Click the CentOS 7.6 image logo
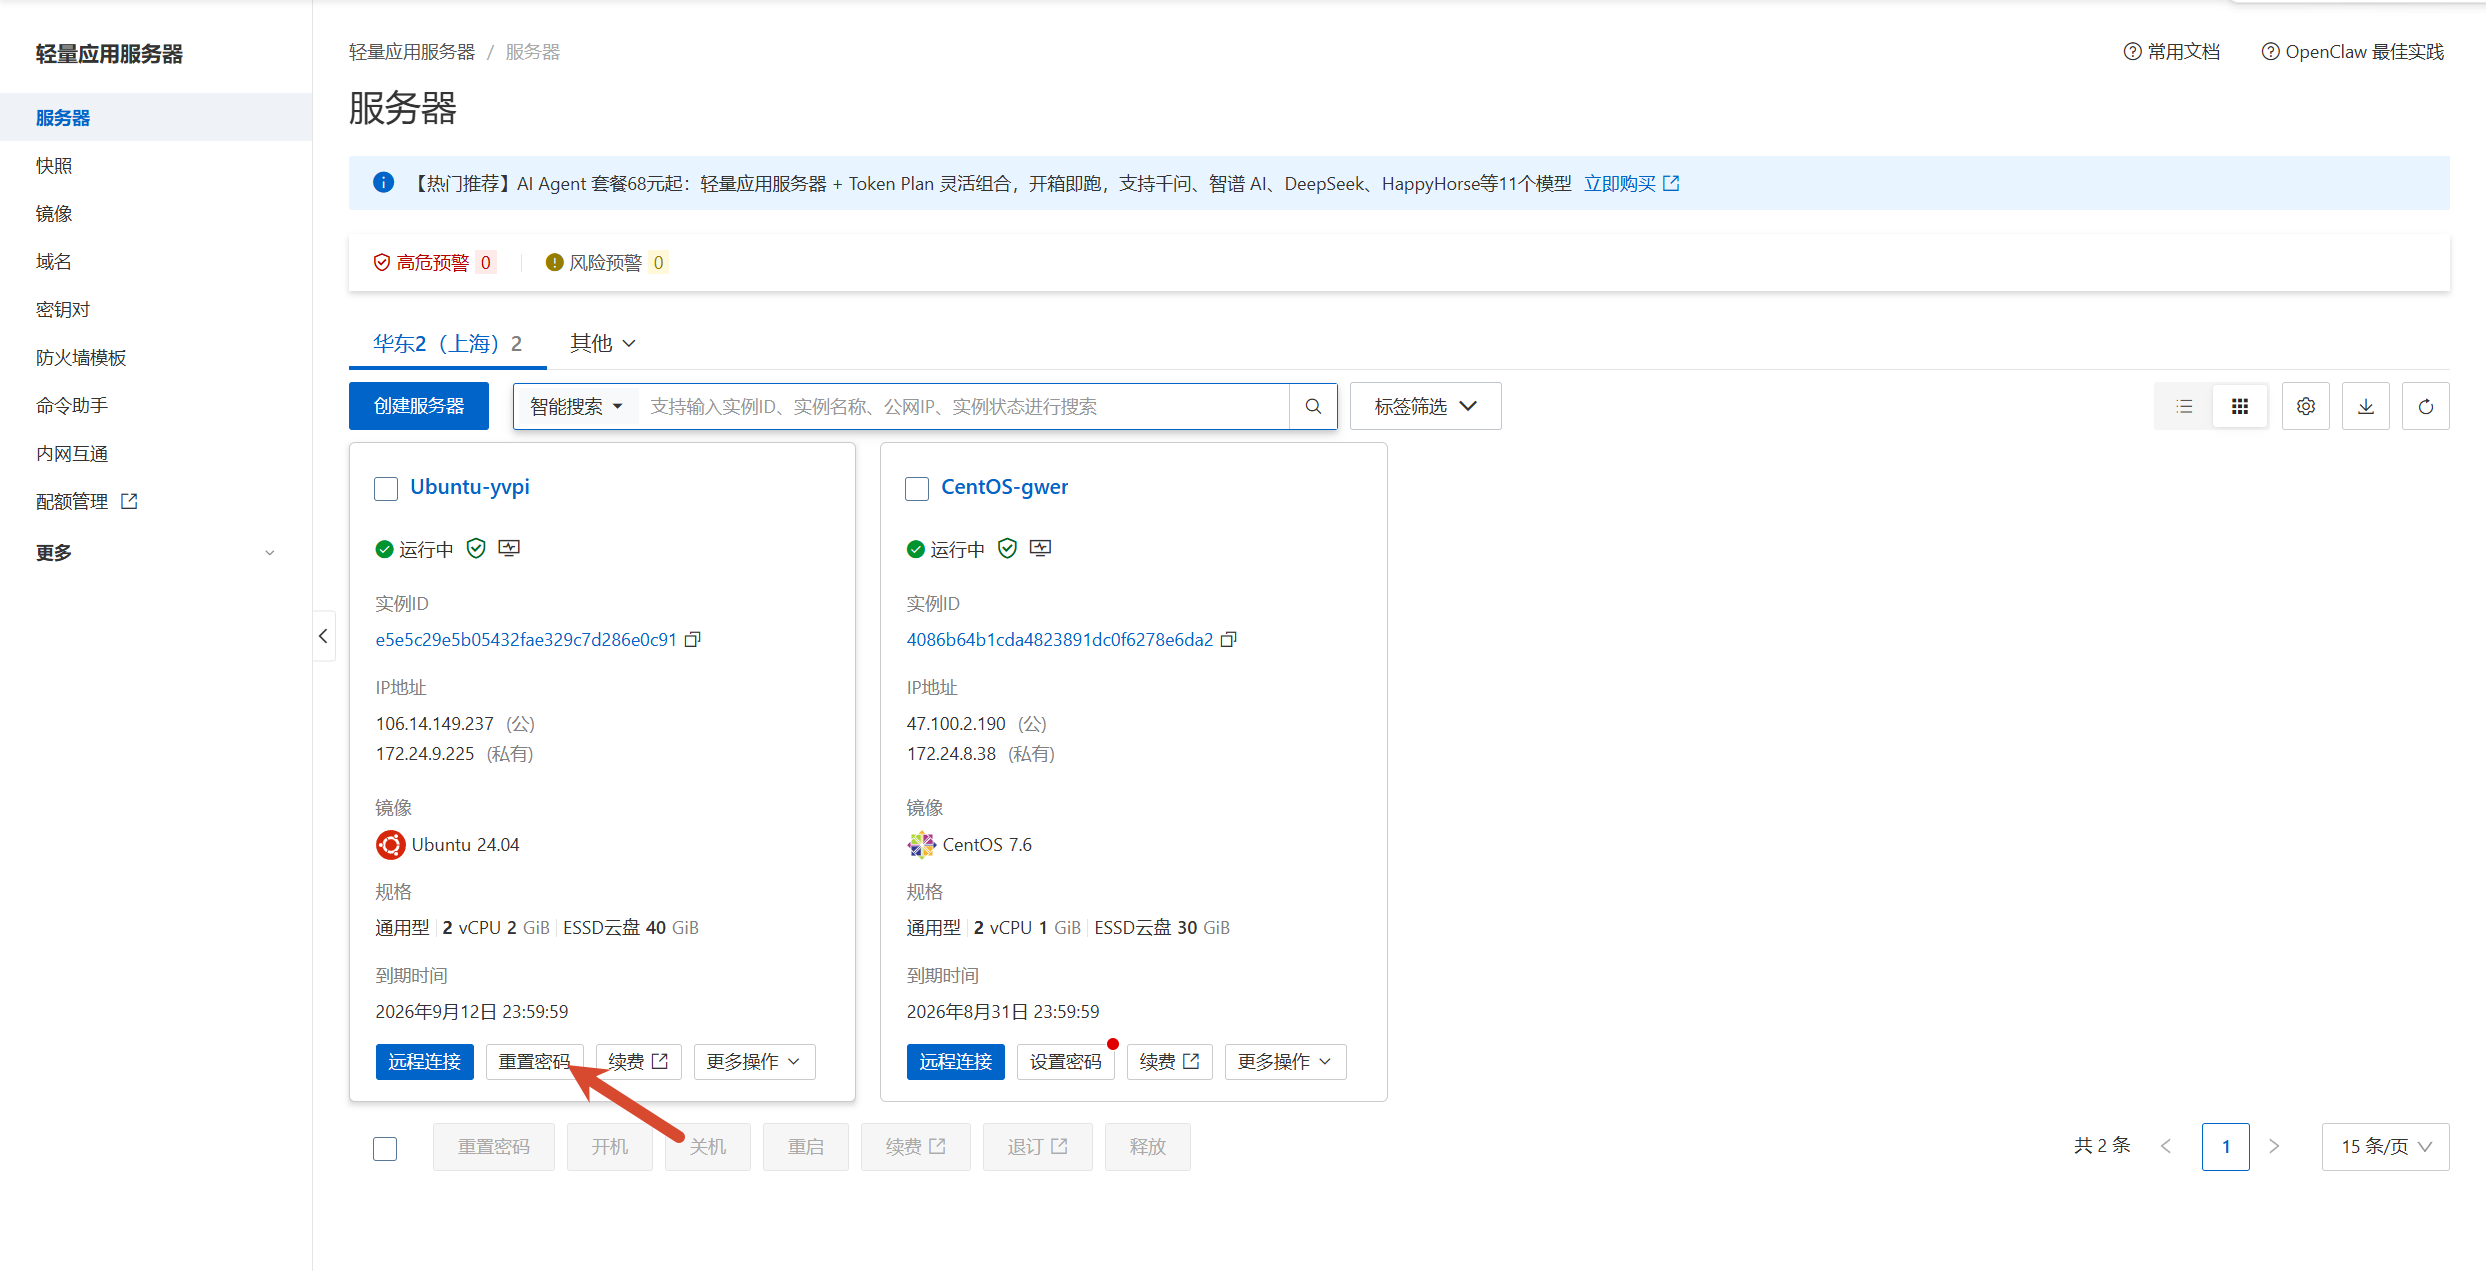2486x1271 pixels. (x=921, y=845)
